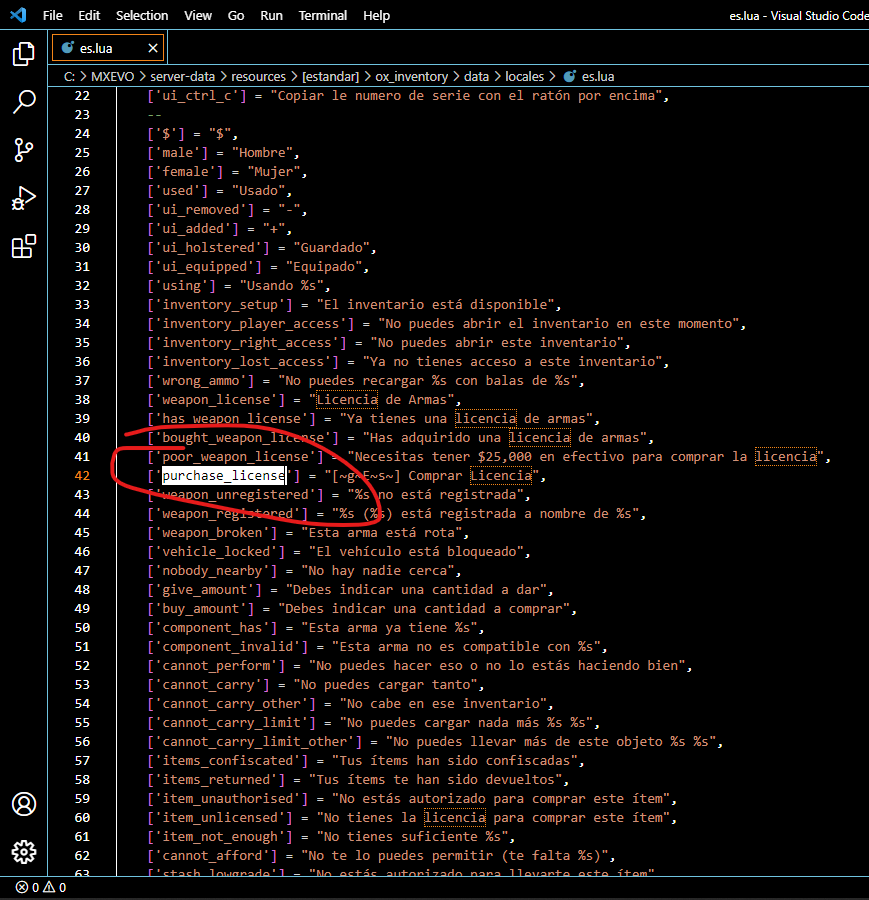The height and width of the screenshot is (900, 869).
Task: Click the C: breadcrumb segment
Action: (x=69, y=76)
